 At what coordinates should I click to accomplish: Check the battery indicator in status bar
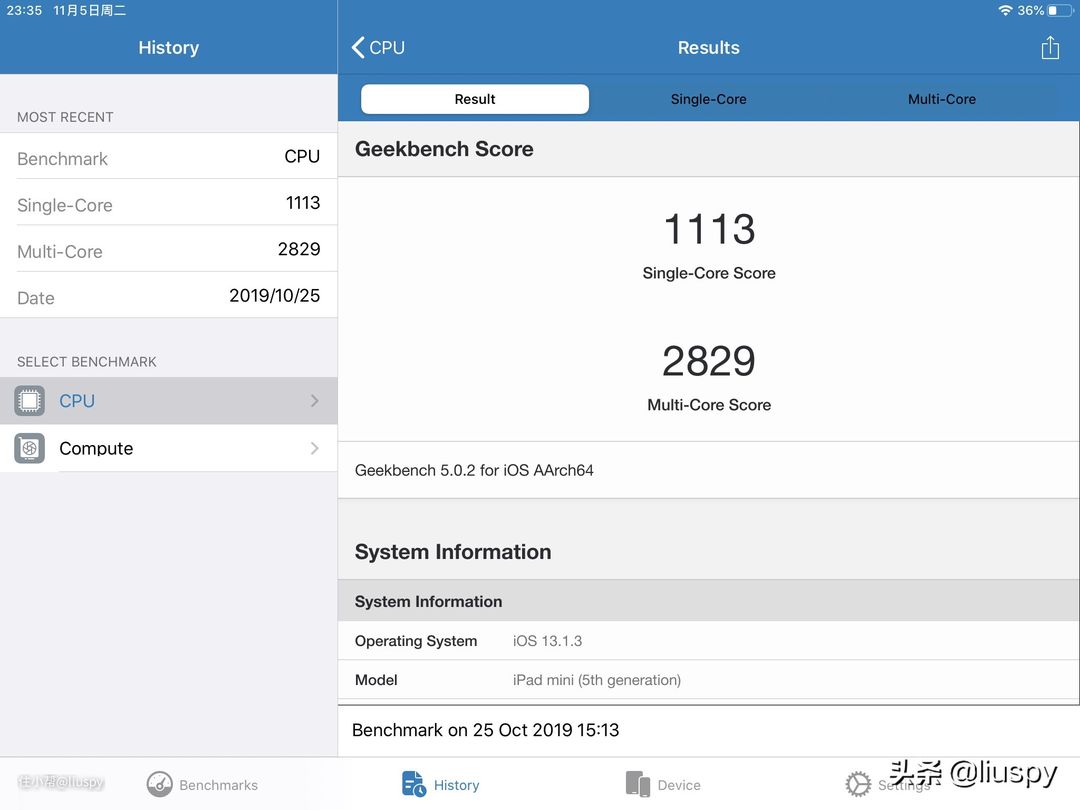coord(1059,10)
